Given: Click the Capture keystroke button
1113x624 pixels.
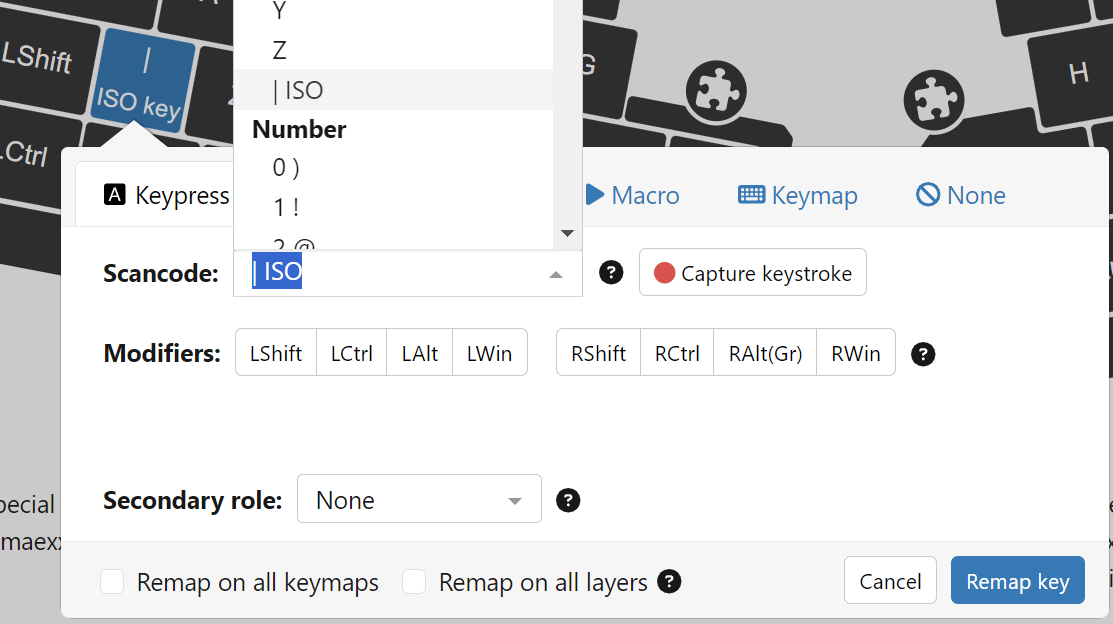Looking at the screenshot, I should [x=752, y=273].
